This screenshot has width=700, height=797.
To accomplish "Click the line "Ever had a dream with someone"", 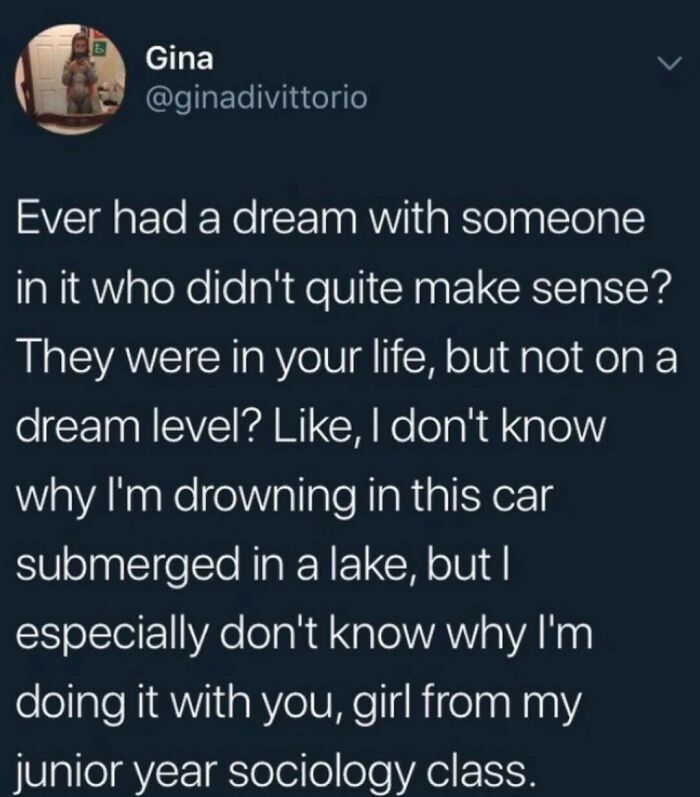I will point(331,219).
